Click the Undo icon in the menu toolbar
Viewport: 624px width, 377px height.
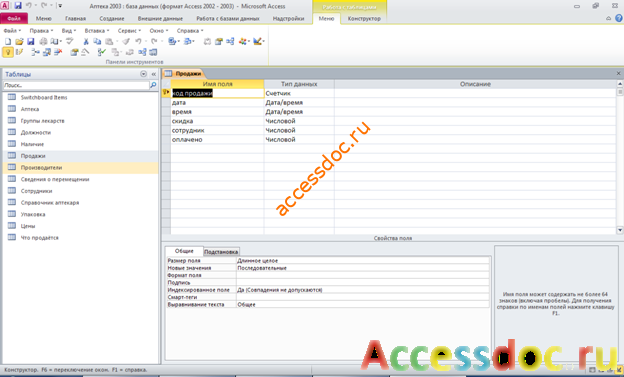[x=138, y=41]
